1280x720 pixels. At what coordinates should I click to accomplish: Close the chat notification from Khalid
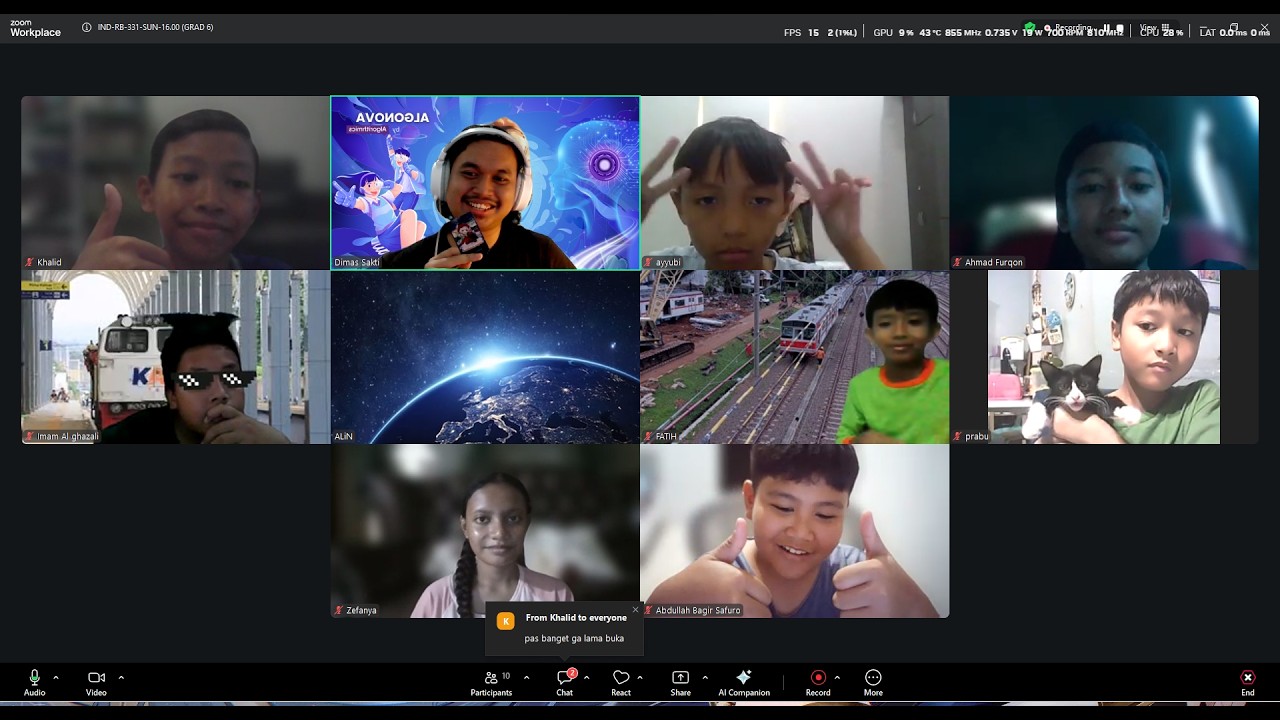(x=635, y=609)
